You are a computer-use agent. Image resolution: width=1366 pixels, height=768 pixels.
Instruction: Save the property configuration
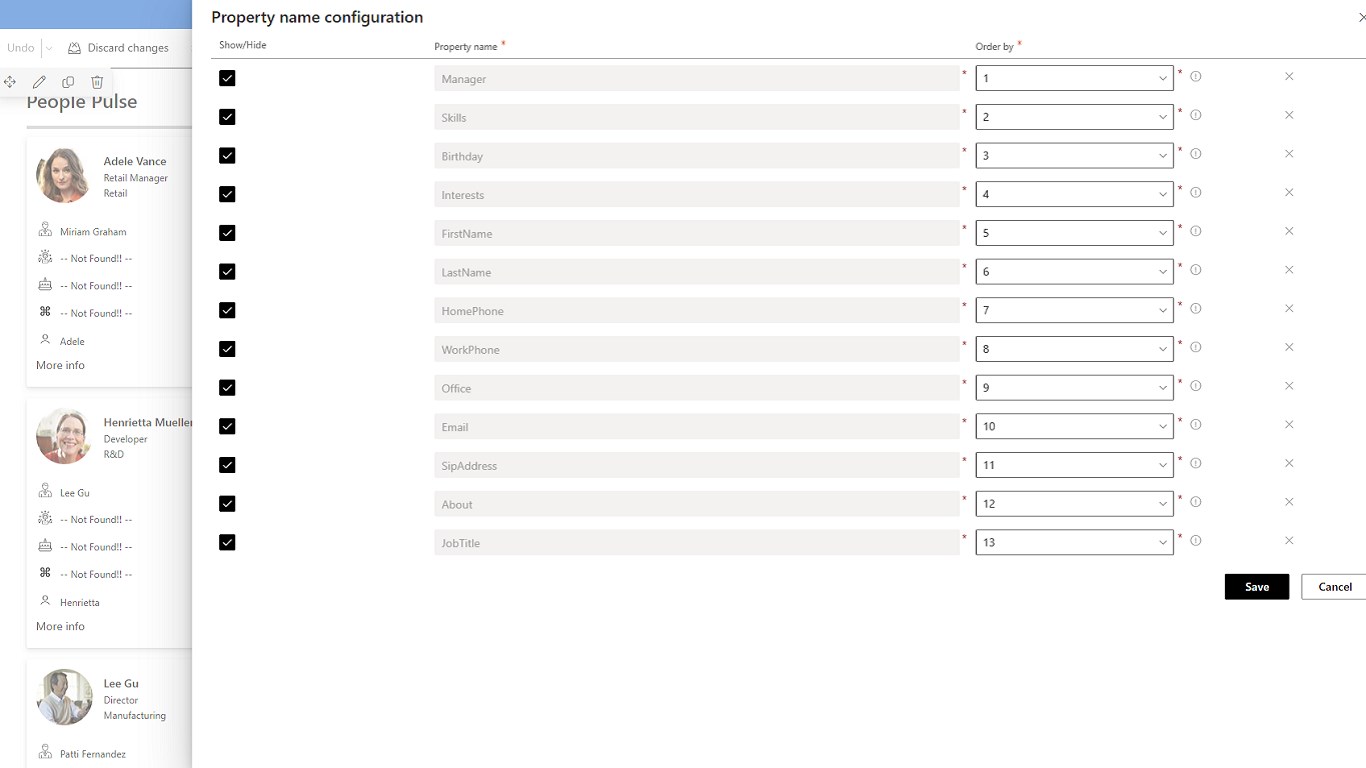pos(1256,587)
